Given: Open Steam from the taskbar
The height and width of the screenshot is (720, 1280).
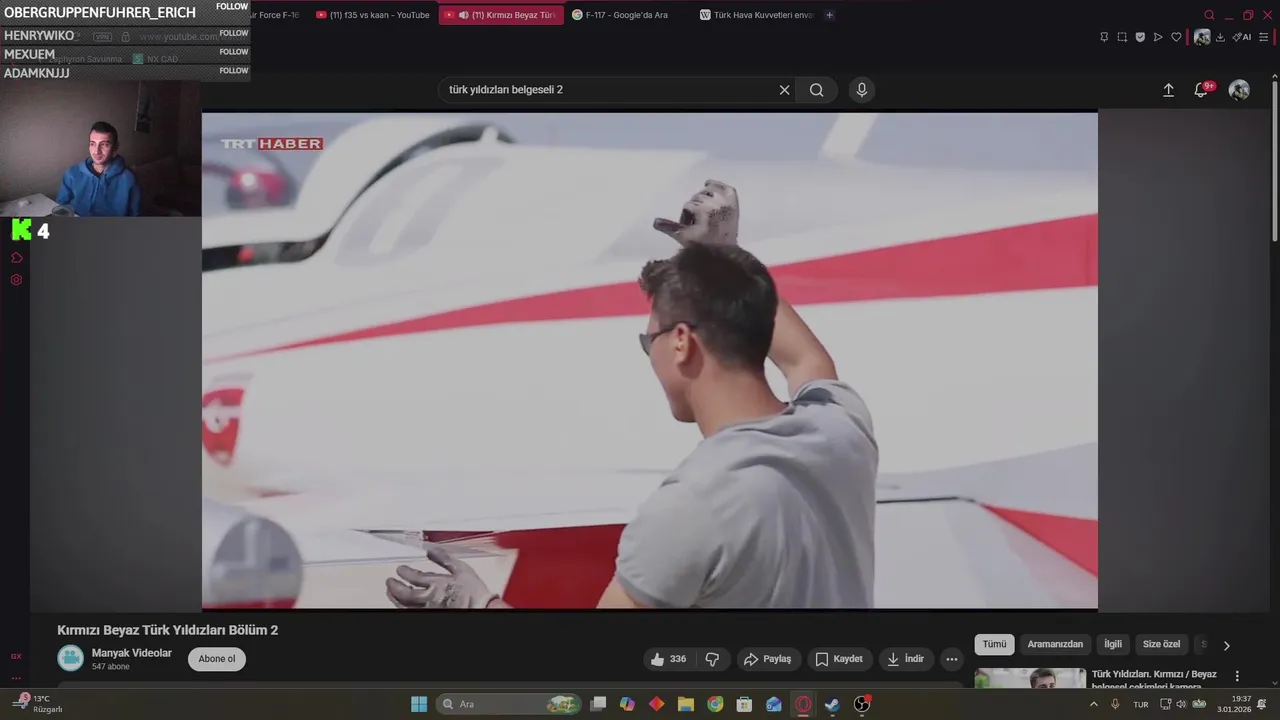Looking at the screenshot, I should click(832, 704).
